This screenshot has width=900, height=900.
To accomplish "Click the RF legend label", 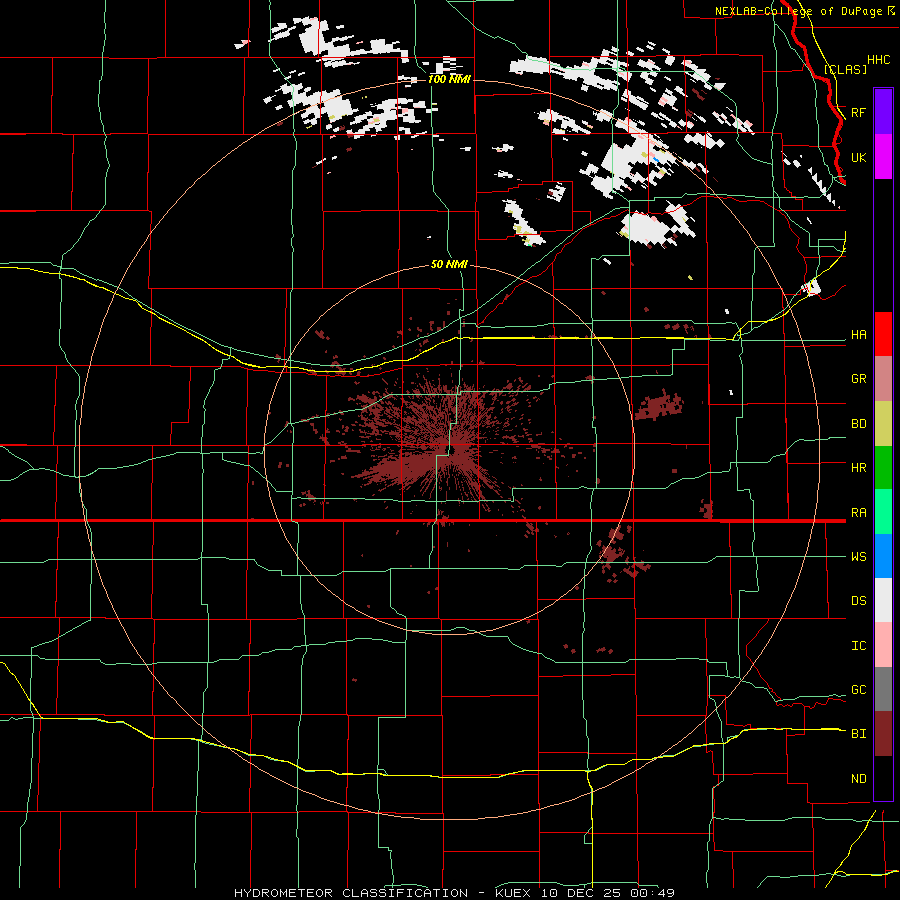I will coord(858,112).
